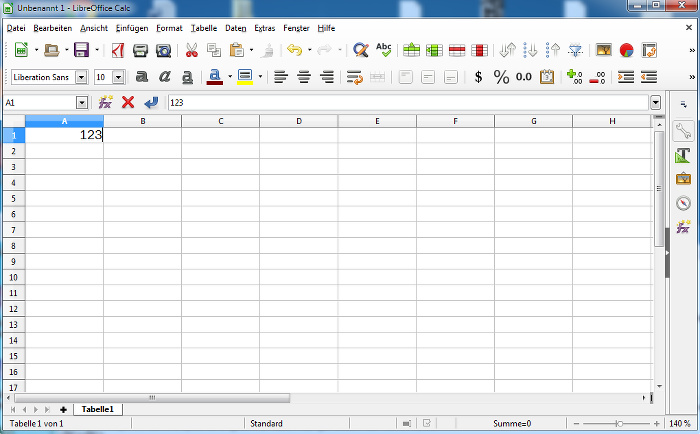The width and height of the screenshot is (700, 434).
Task: Open the Undo history dropdown arrow
Action: pos(309,50)
